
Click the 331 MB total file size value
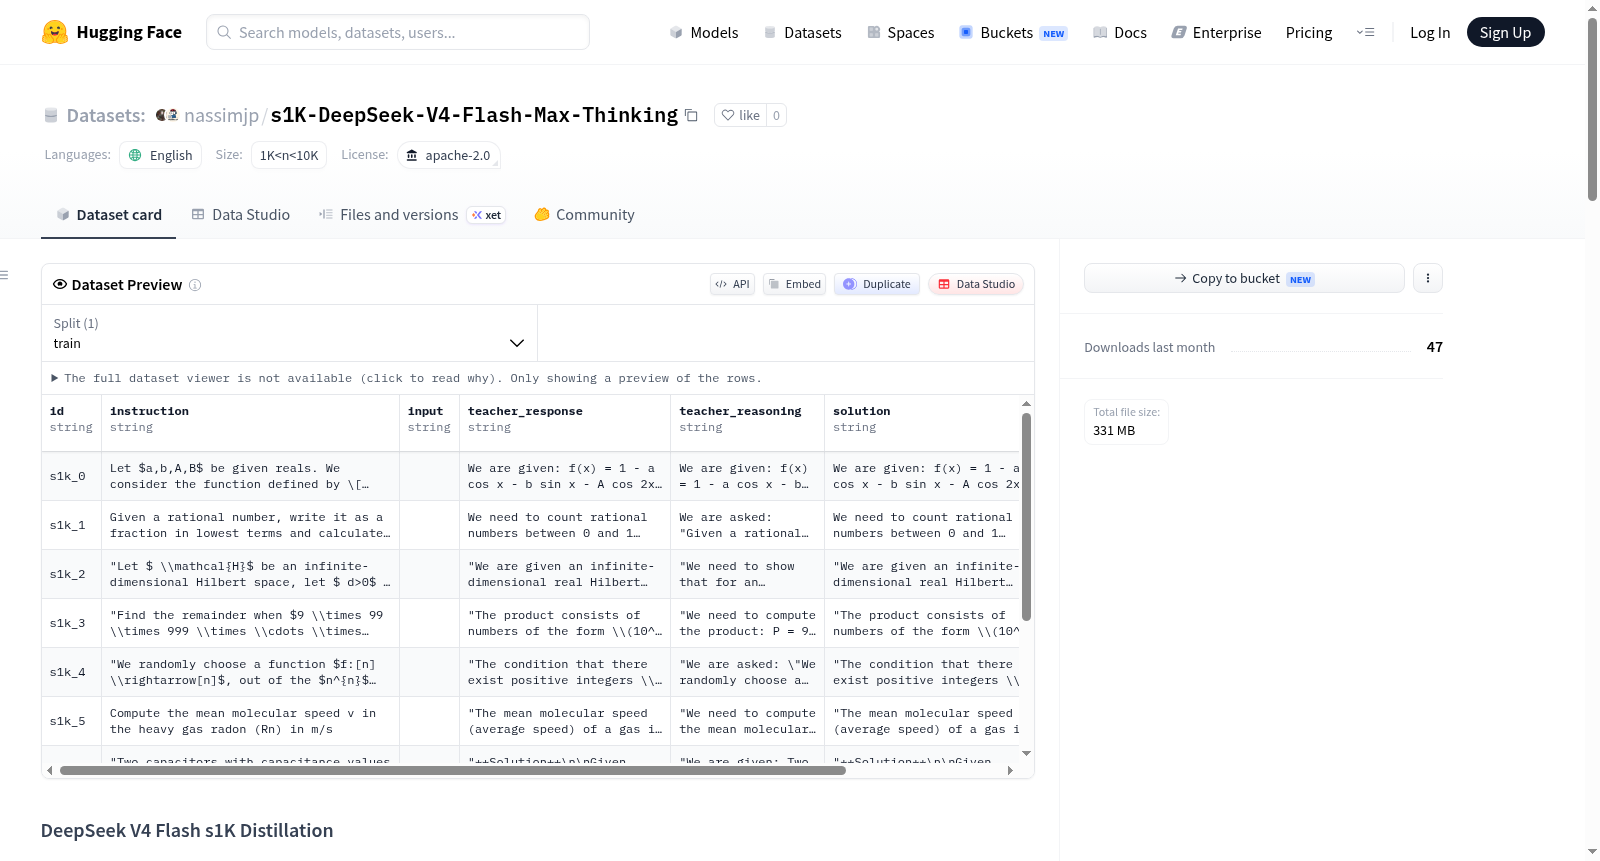point(1114,431)
